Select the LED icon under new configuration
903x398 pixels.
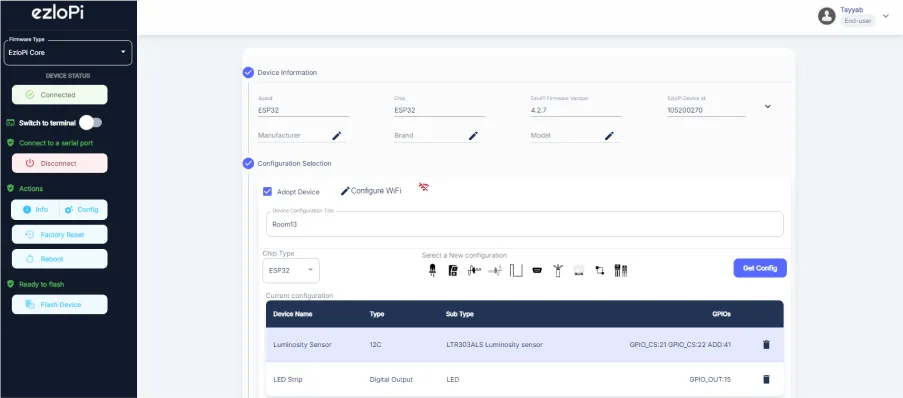tap(432, 270)
